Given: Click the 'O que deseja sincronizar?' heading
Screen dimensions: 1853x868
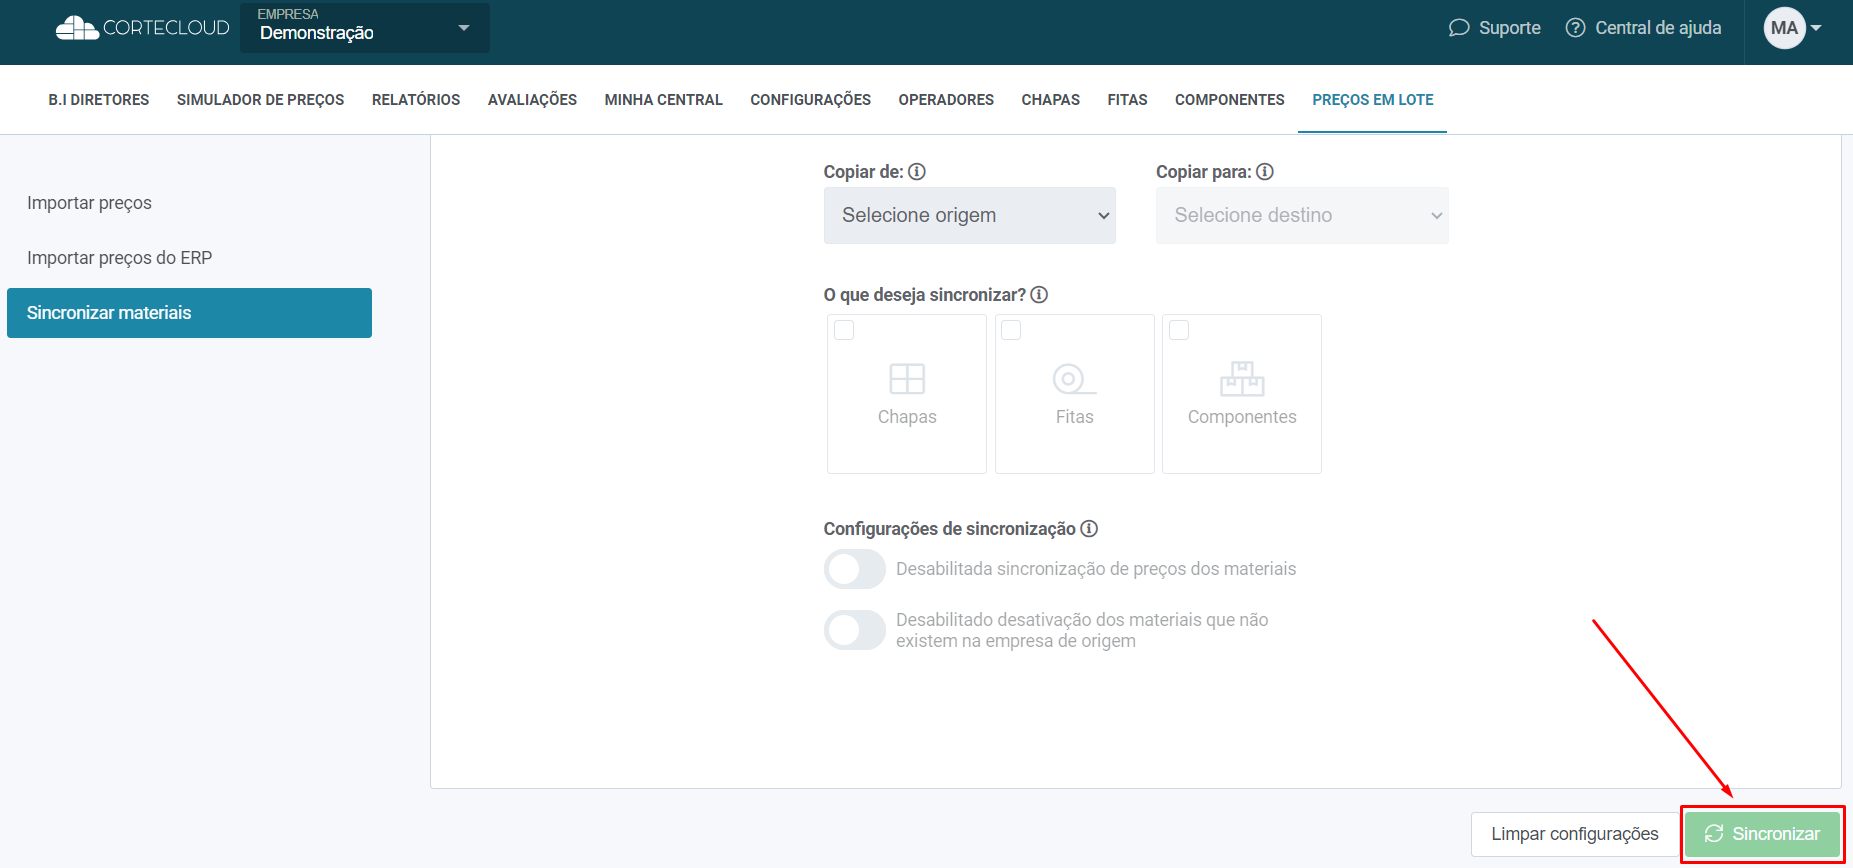Looking at the screenshot, I should pos(925,295).
